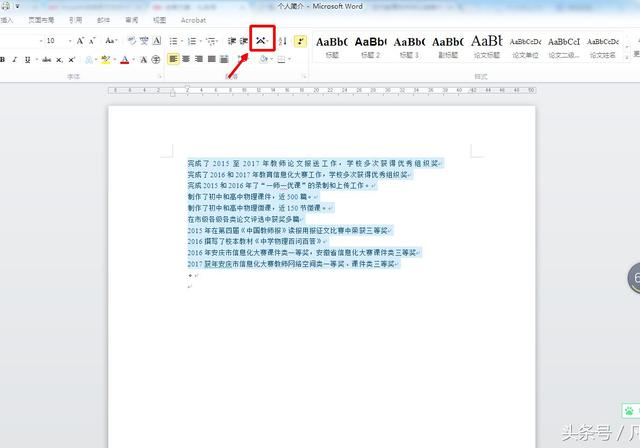Expand the Bullets library arrow
Image resolution: width=640 pixels, height=448 pixels.
[182, 41]
